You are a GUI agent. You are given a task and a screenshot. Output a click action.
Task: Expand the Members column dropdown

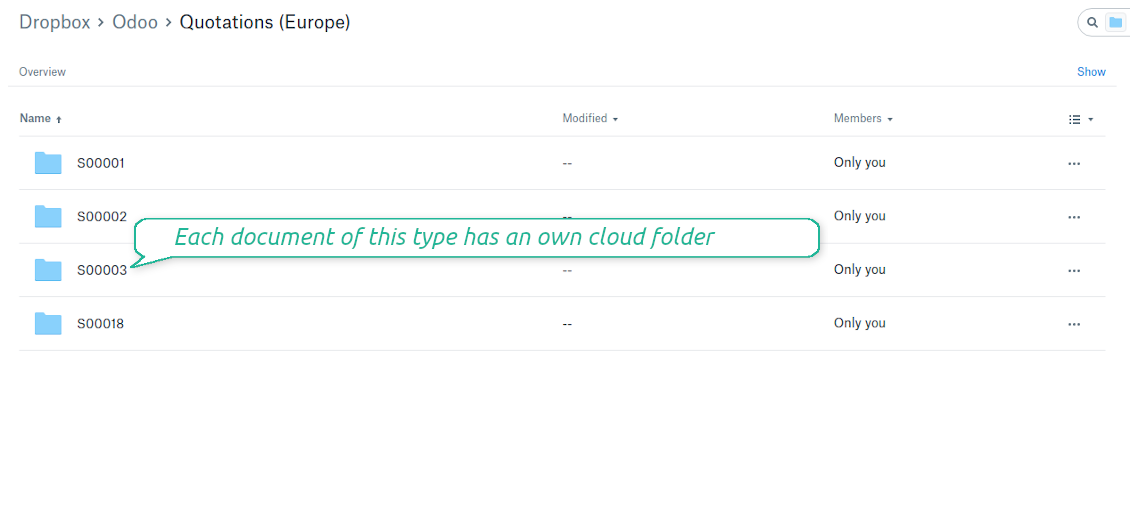pos(863,118)
